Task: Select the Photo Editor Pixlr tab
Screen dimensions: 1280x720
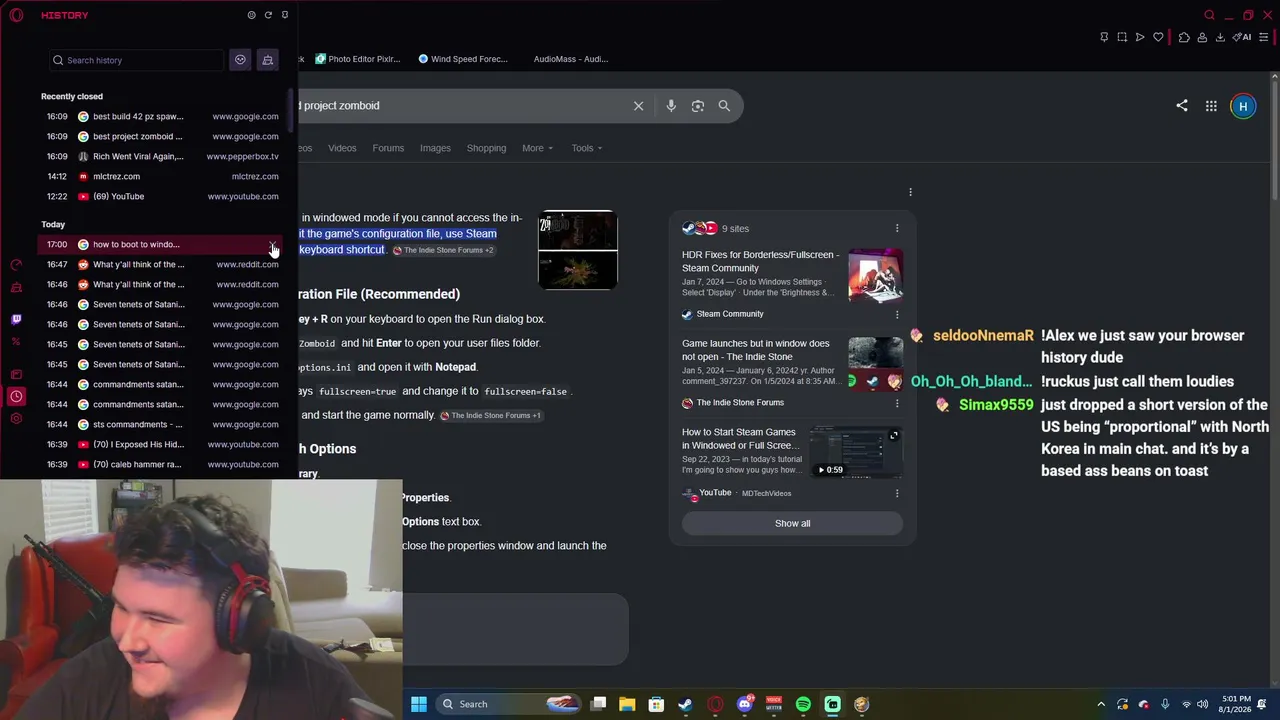Action: point(358,59)
